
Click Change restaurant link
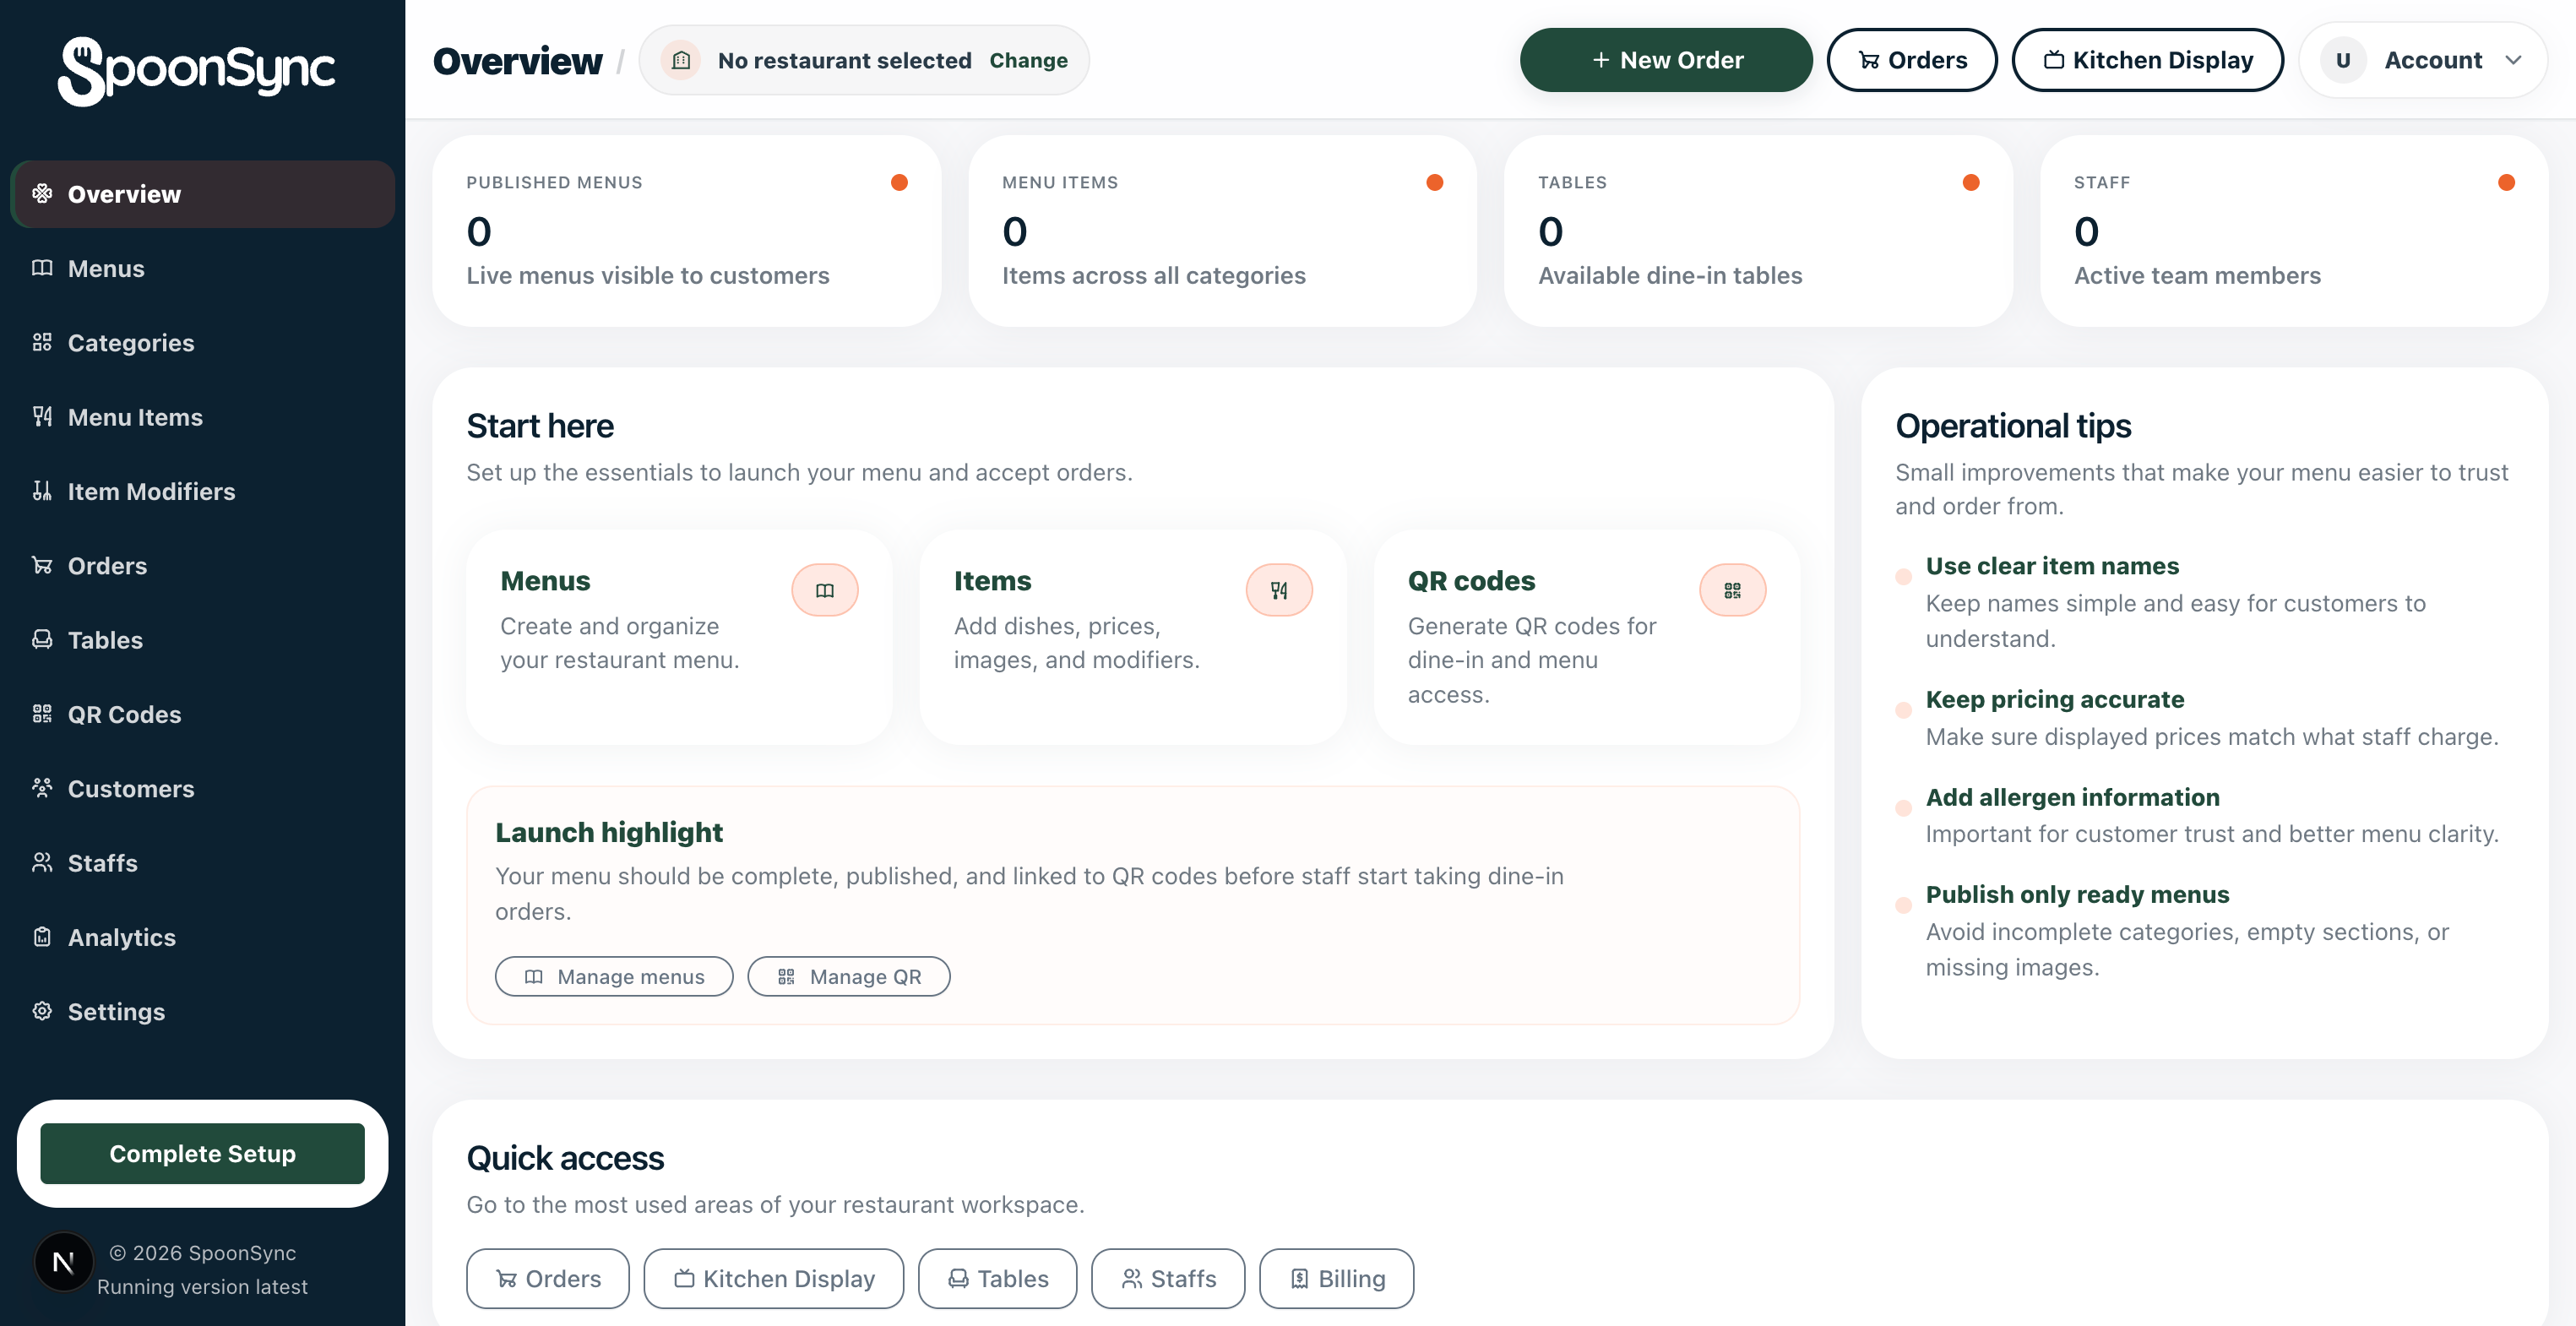point(1029,60)
